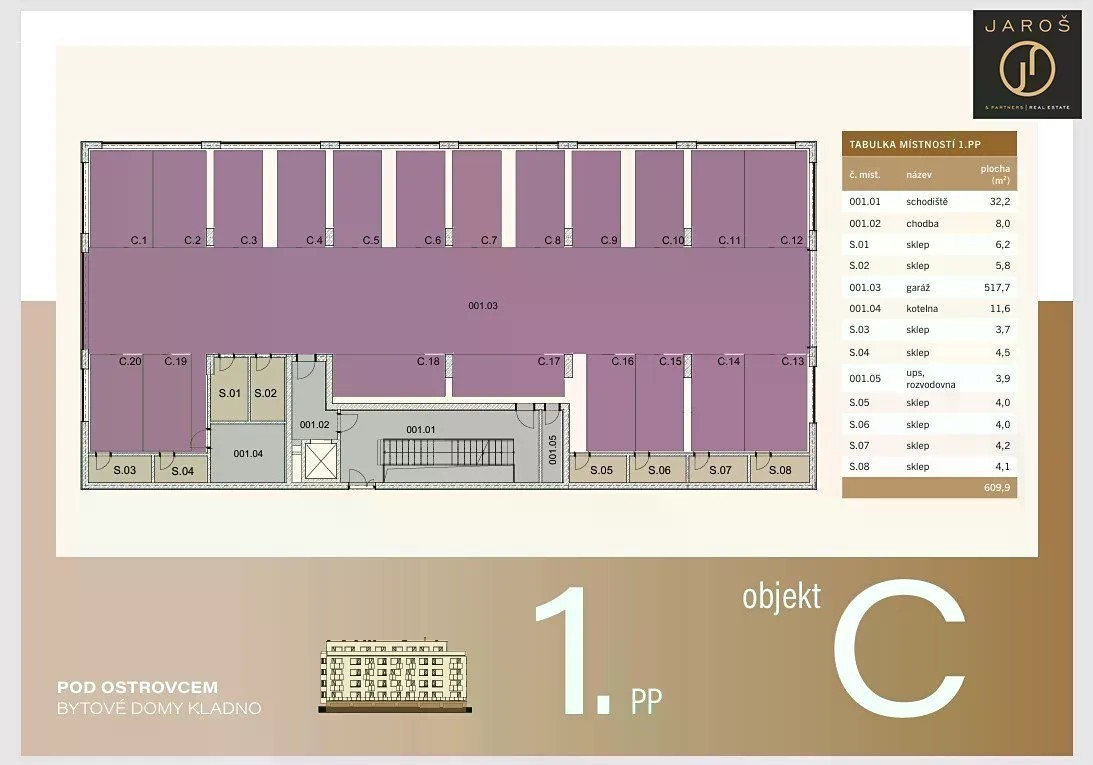The image size is (1093, 765).
Task: Click the kotelna row in the table
Action: (929, 308)
